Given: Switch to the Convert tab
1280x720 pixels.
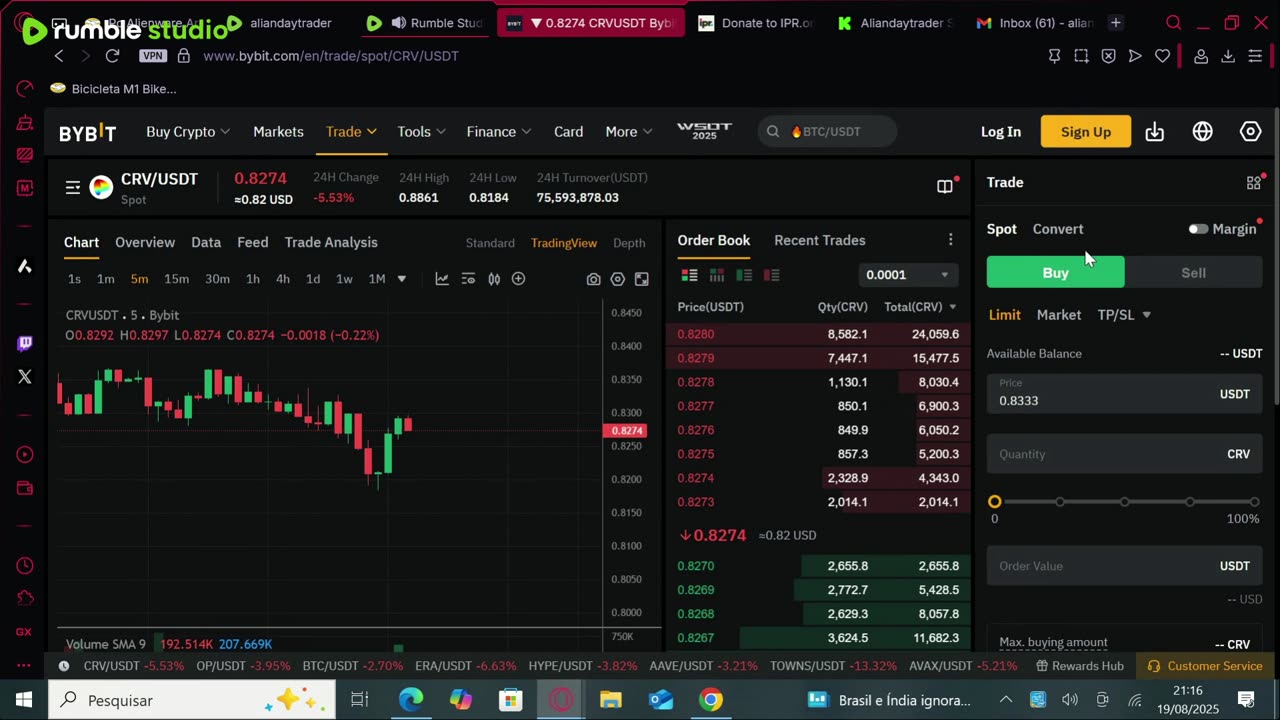Looking at the screenshot, I should pos(1058,229).
